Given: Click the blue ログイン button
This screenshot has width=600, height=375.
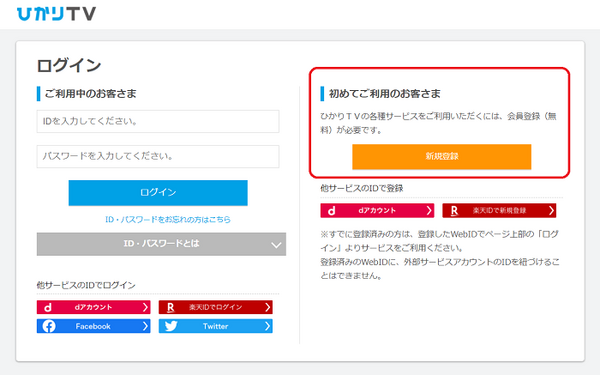Looking at the screenshot, I should coord(158,192).
